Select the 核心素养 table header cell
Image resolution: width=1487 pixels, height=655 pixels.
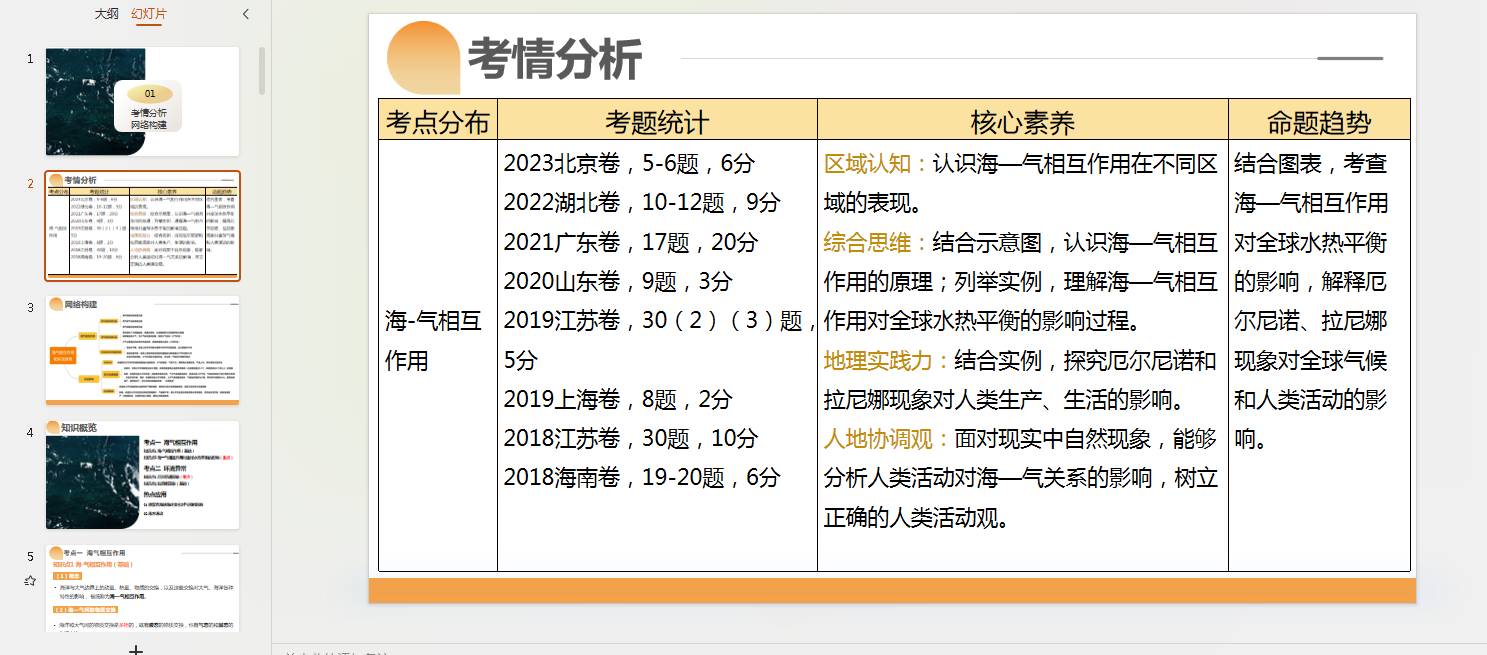click(x=1023, y=119)
